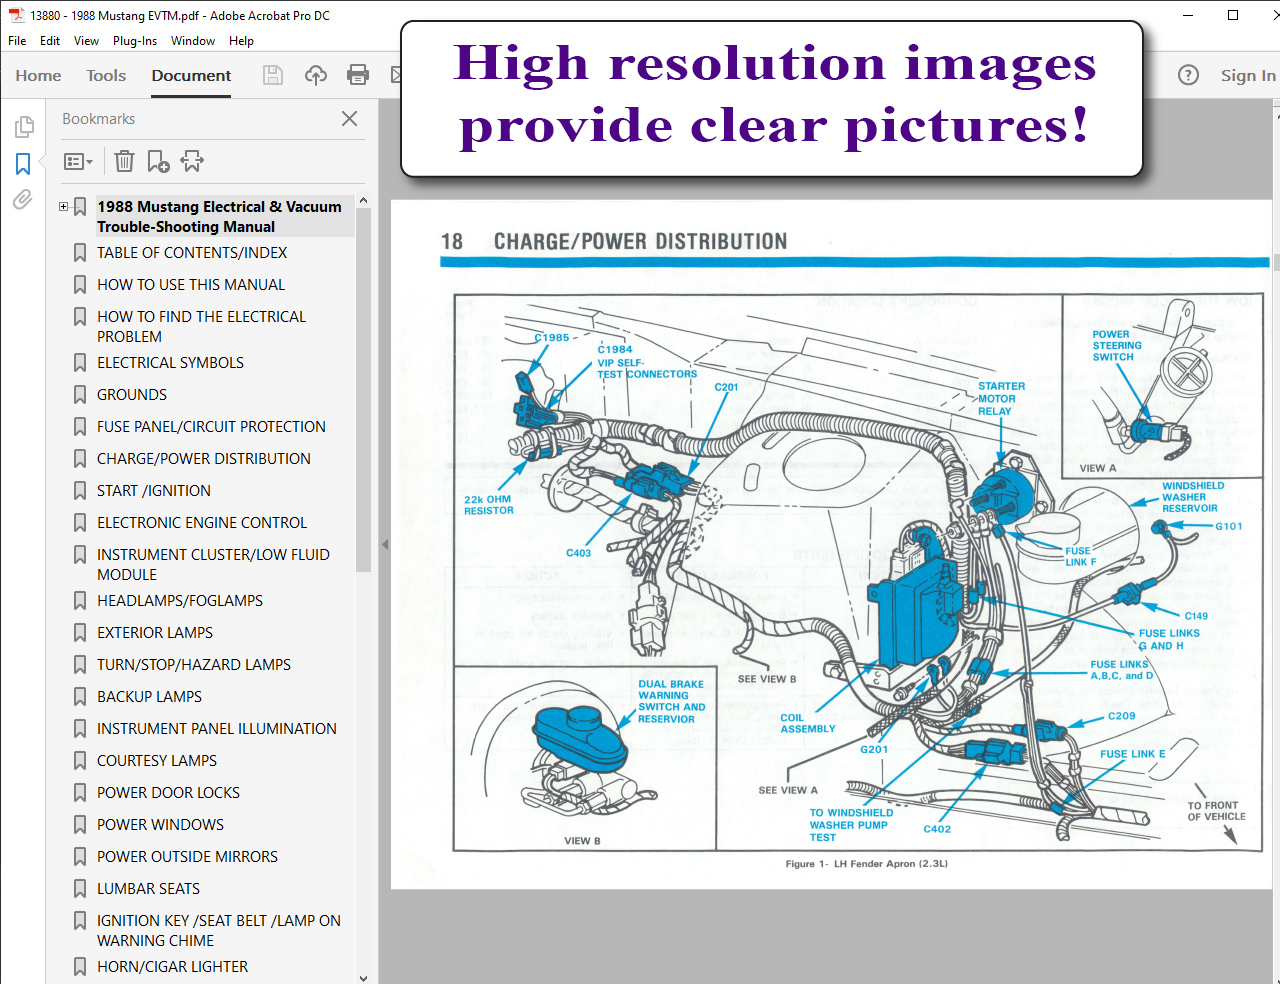Click the Find current bookmark icon
Image resolution: width=1280 pixels, height=984 pixels.
pyautogui.click(x=192, y=161)
